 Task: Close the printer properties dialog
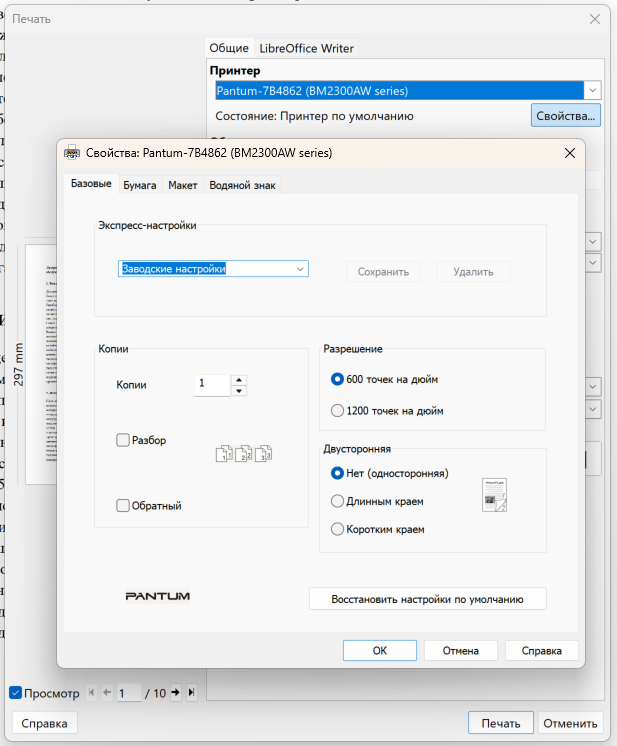(x=570, y=153)
